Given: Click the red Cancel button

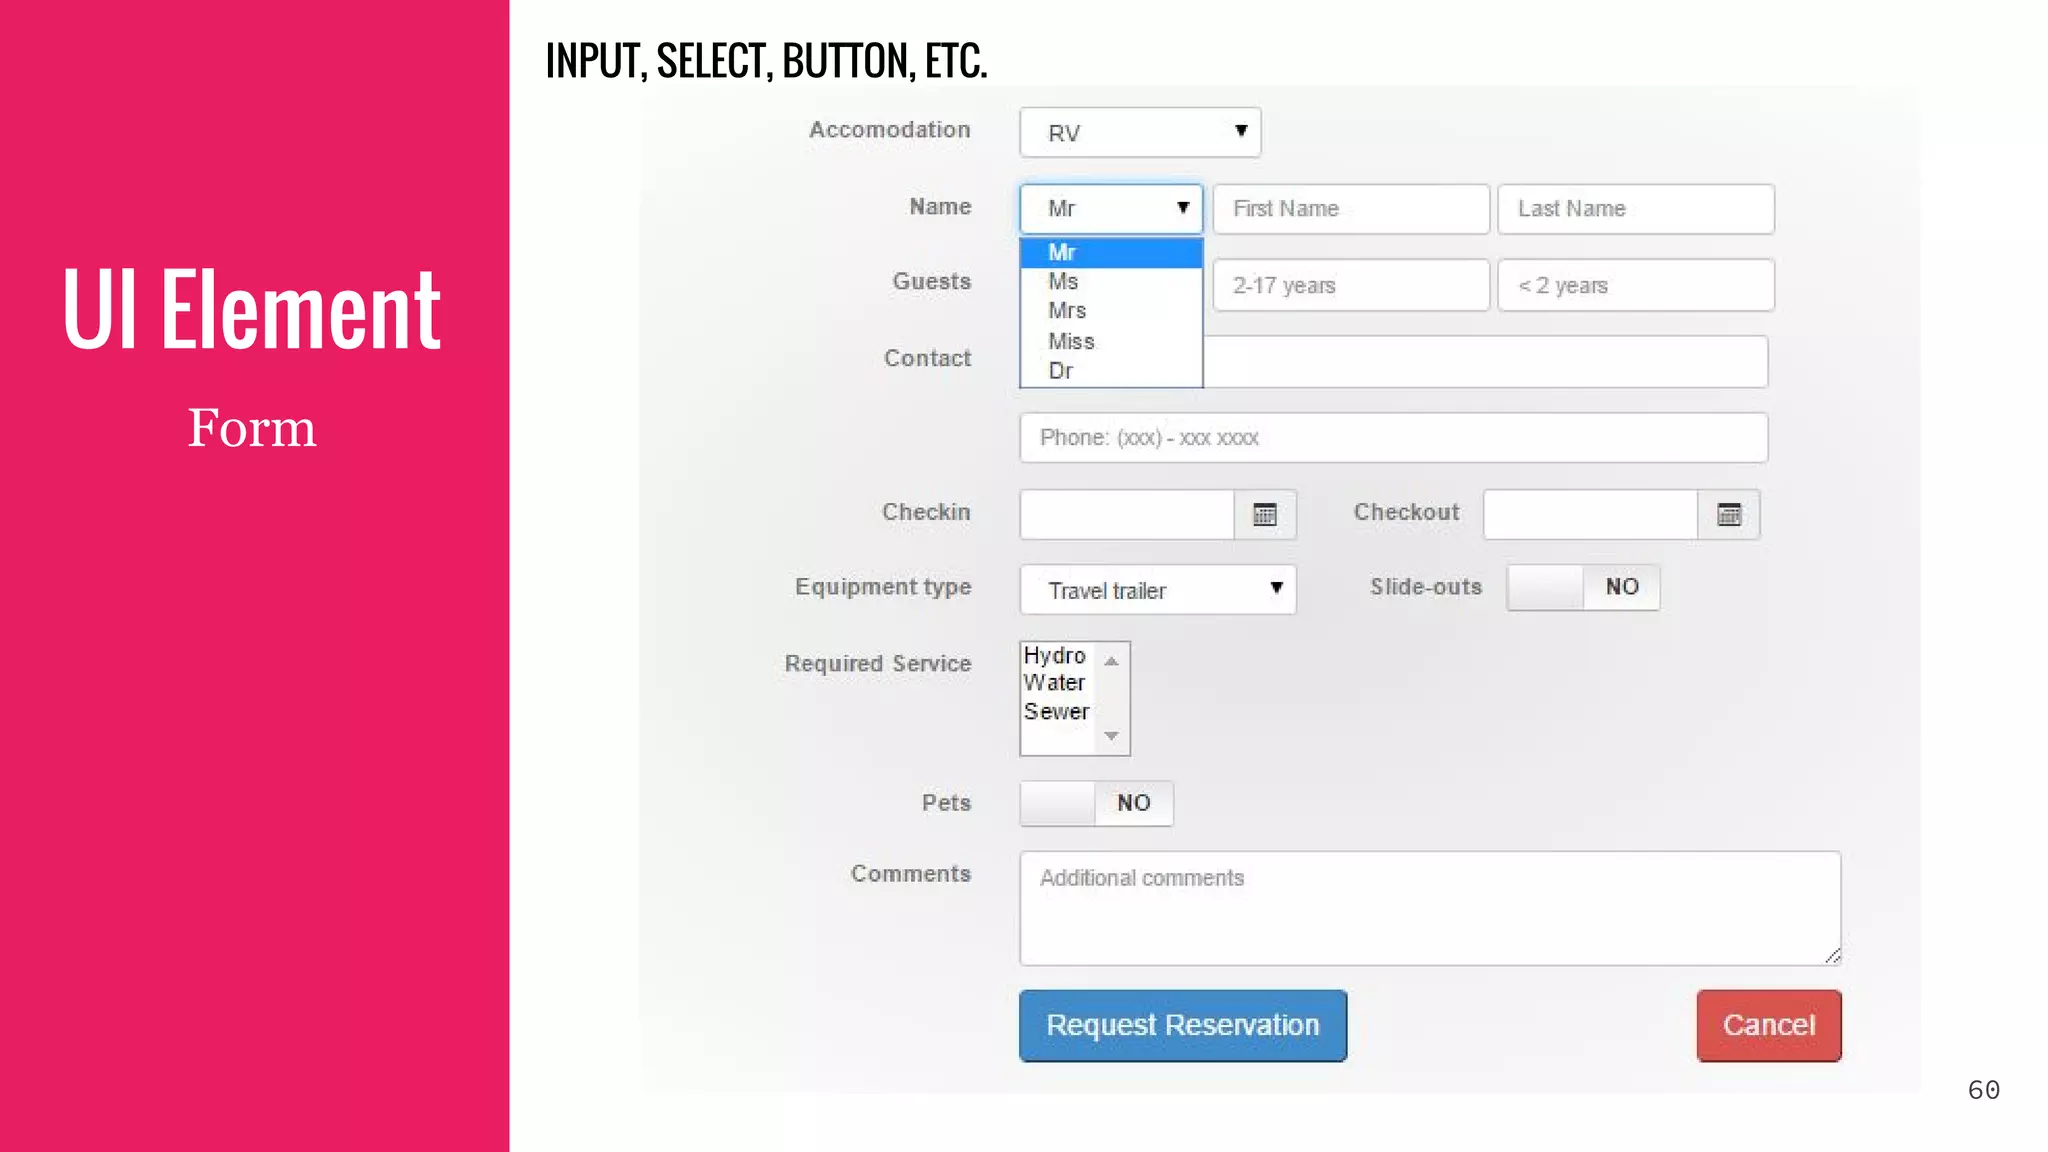Looking at the screenshot, I should 1769,1025.
